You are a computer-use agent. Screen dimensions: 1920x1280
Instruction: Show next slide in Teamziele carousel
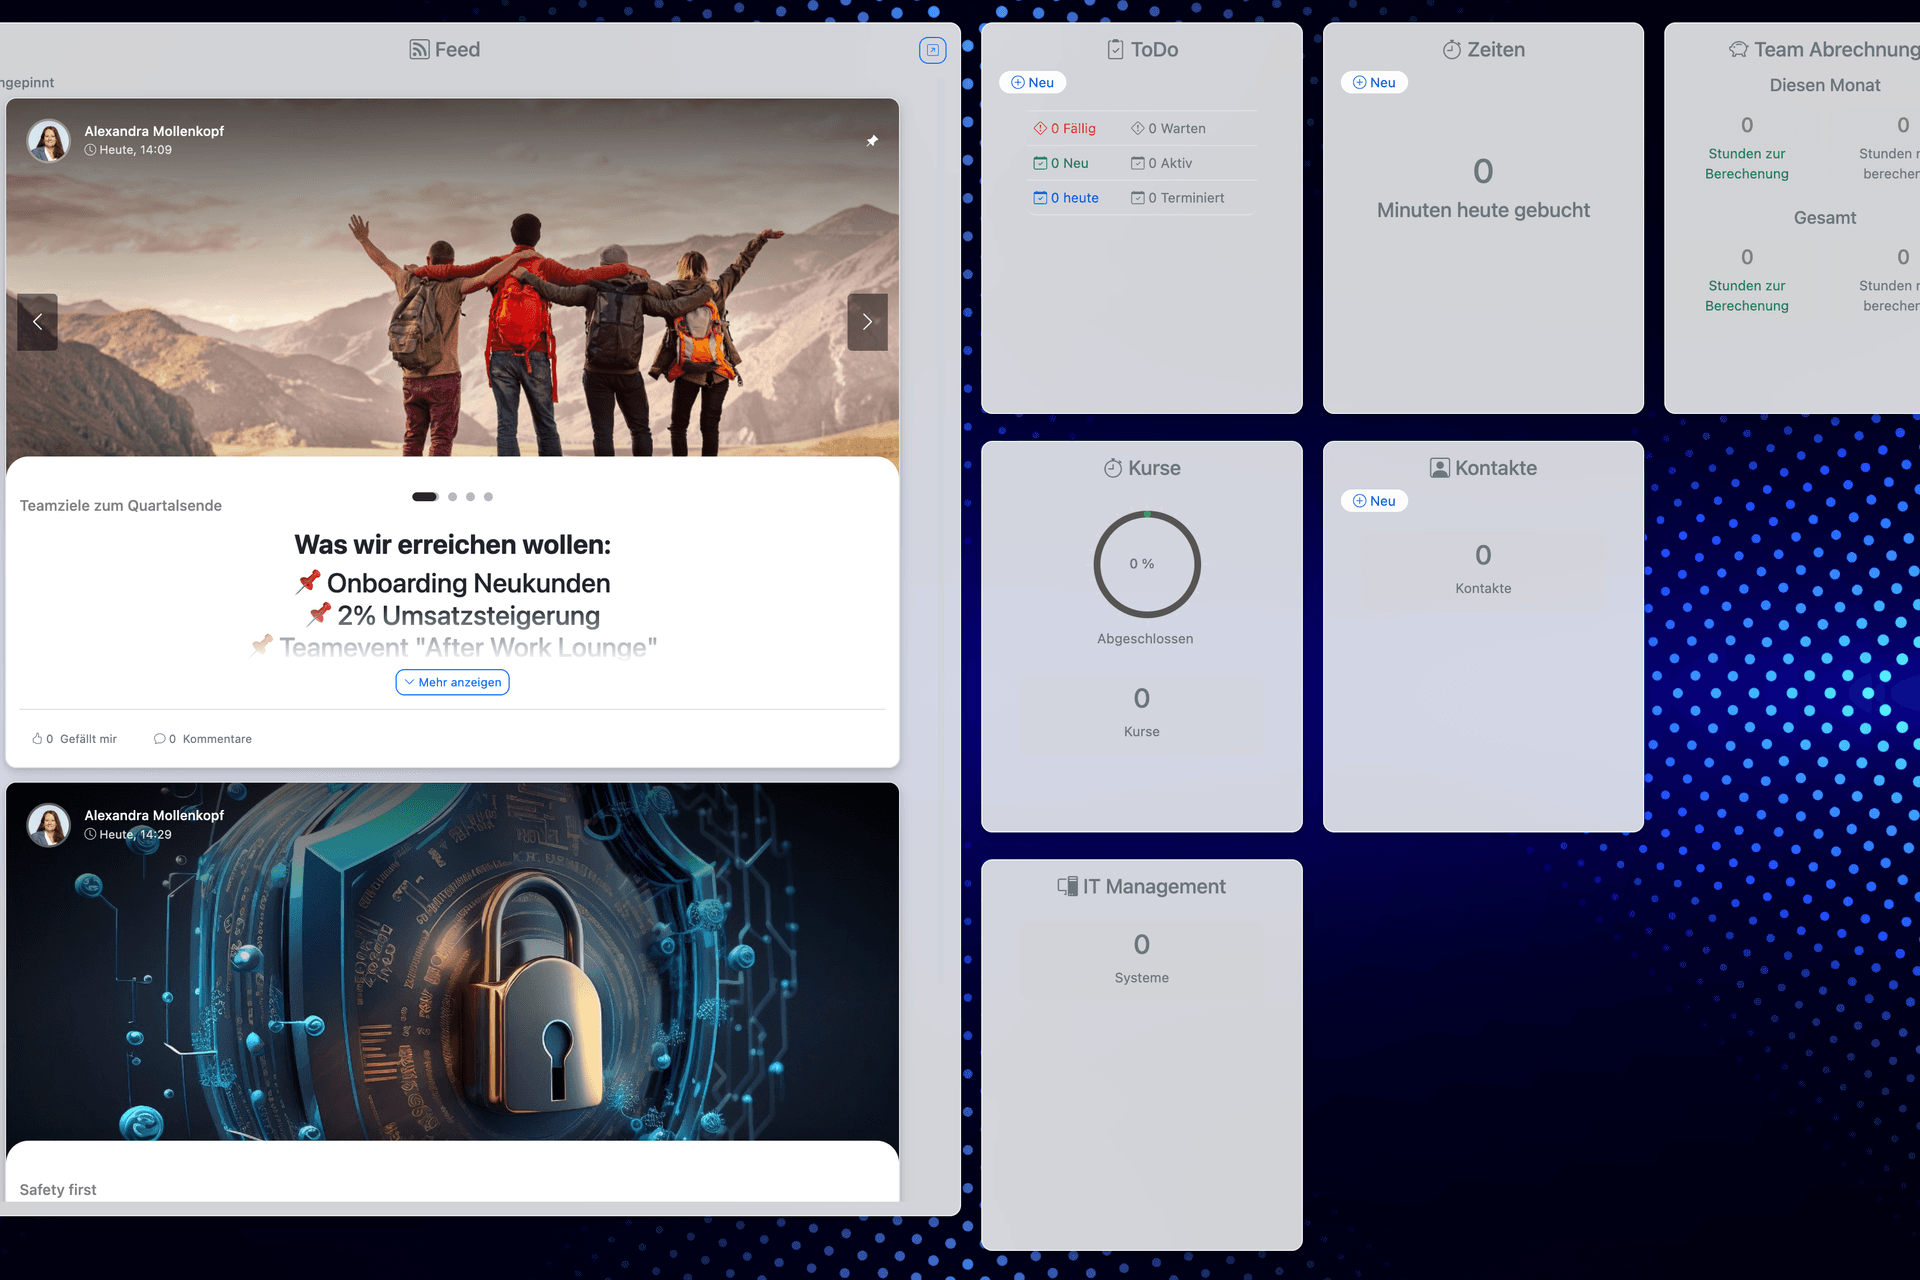coord(867,322)
